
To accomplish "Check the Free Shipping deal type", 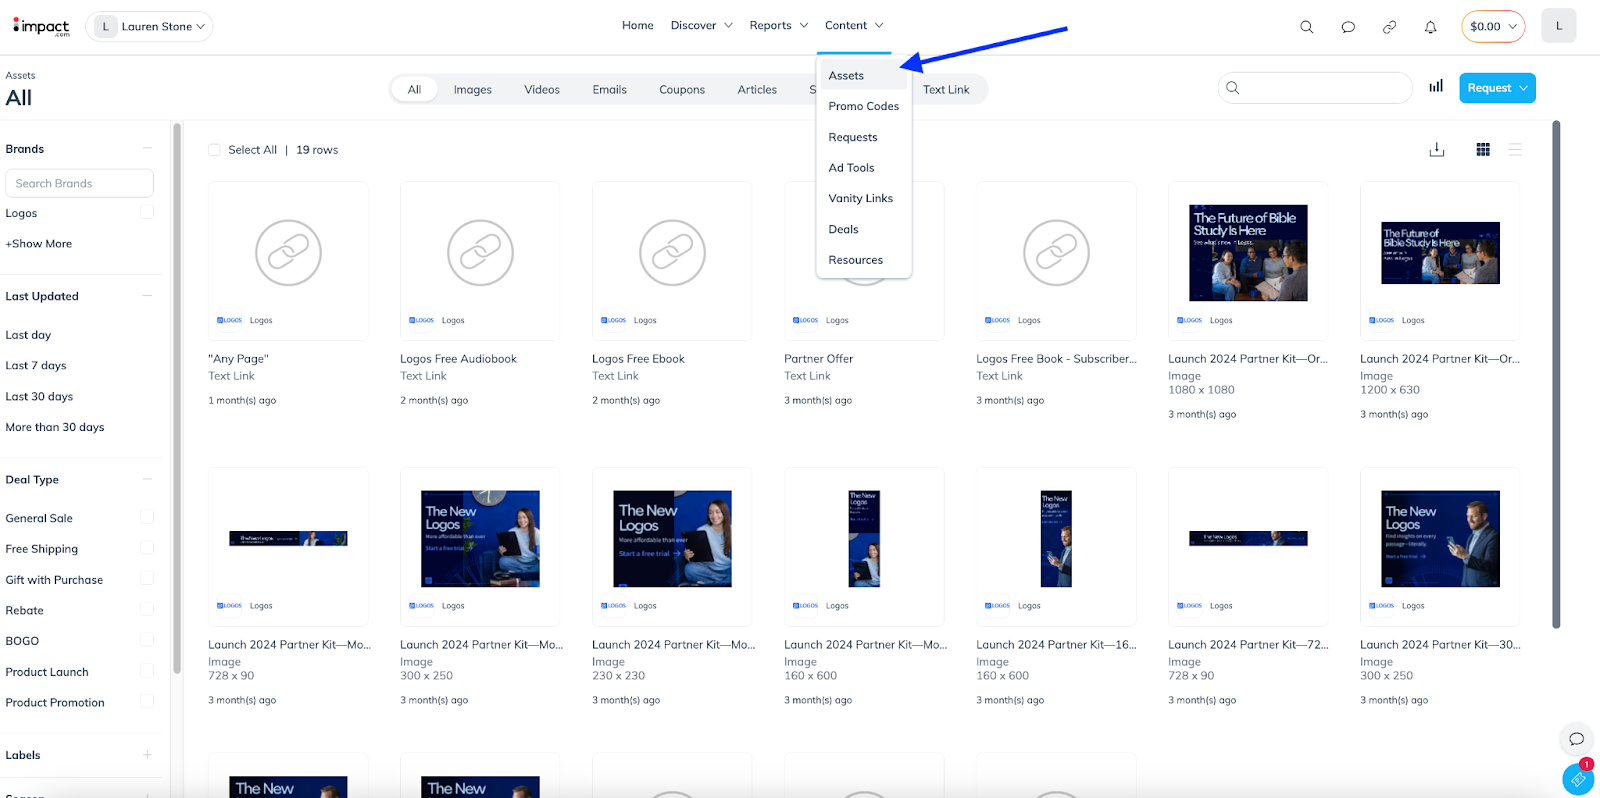I will [147, 548].
